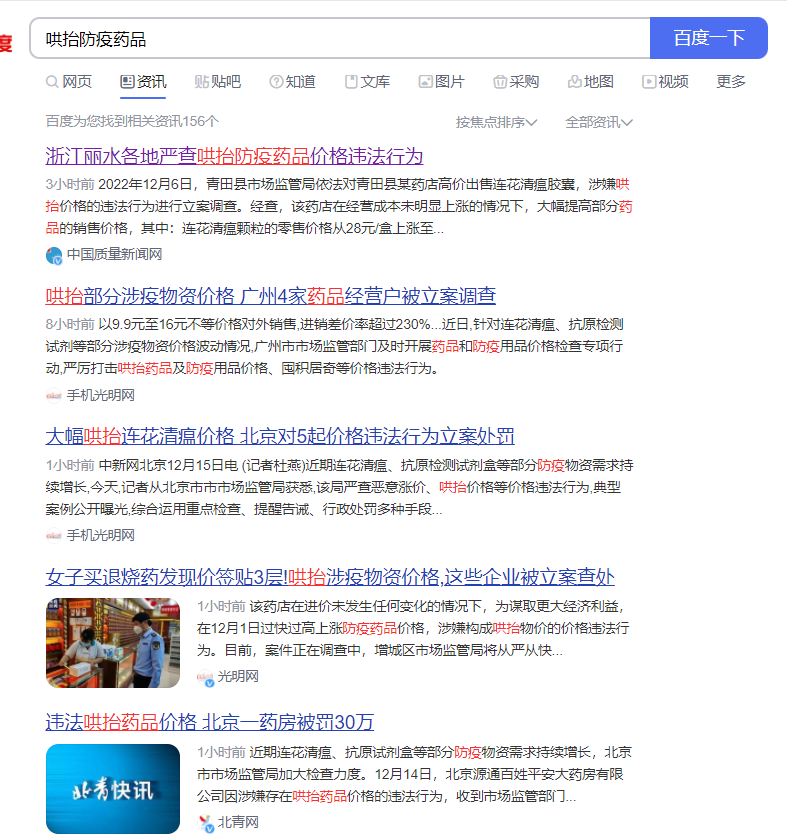
Task: Click the pharmacy inspection photo thumbnail
Action: click(113, 643)
